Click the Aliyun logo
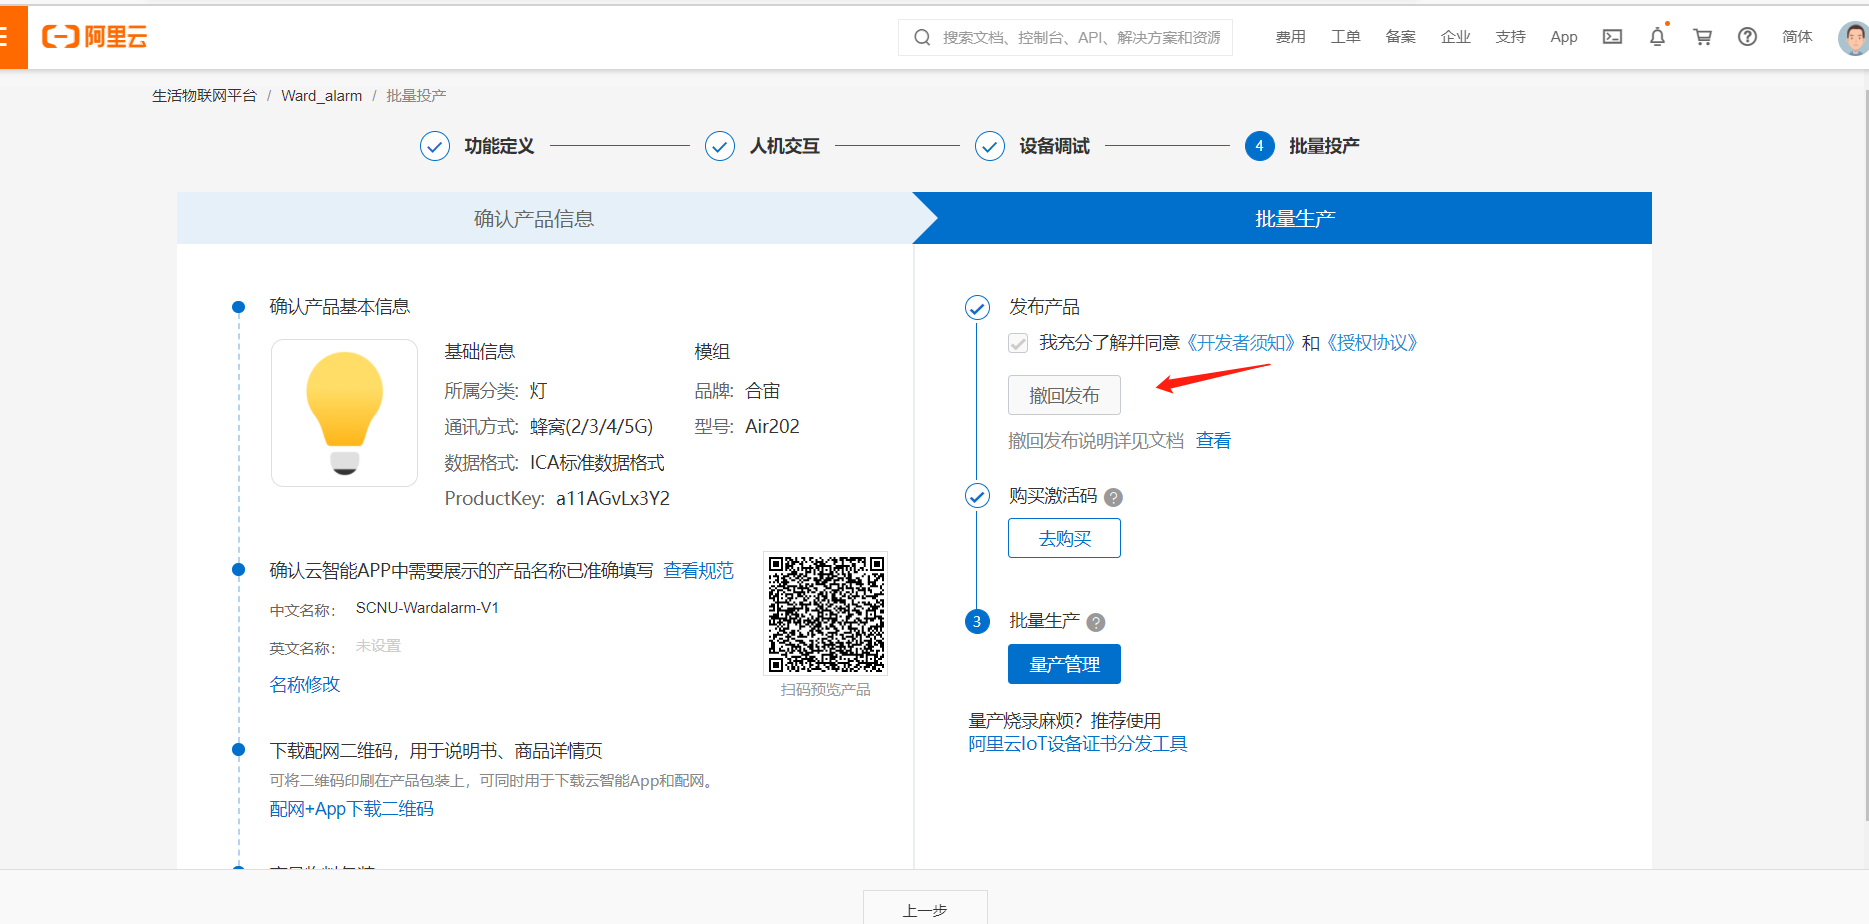The image size is (1869, 924). (93, 37)
